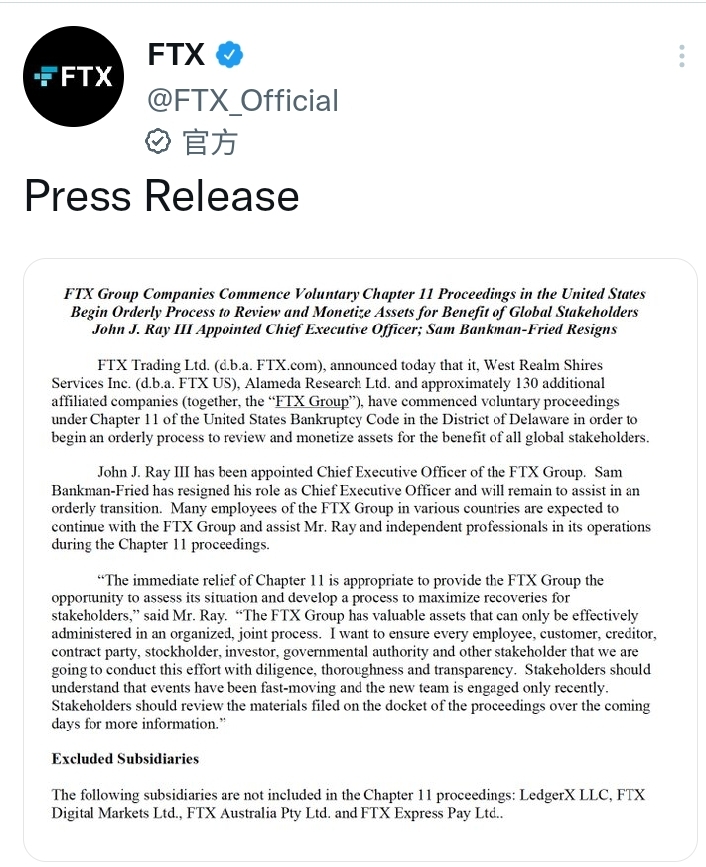This screenshot has height=867, width=706.
Task: Open the three-dot more options menu
Action: point(682,56)
